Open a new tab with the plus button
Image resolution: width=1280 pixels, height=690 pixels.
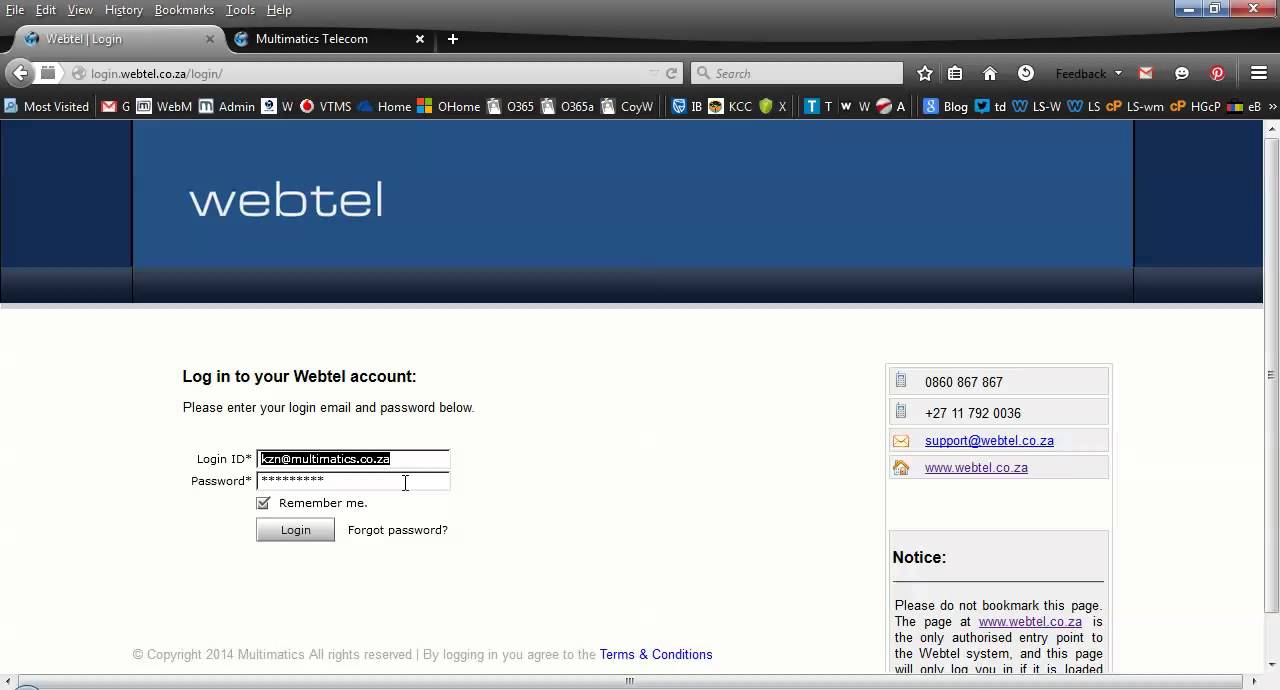pos(453,39)
